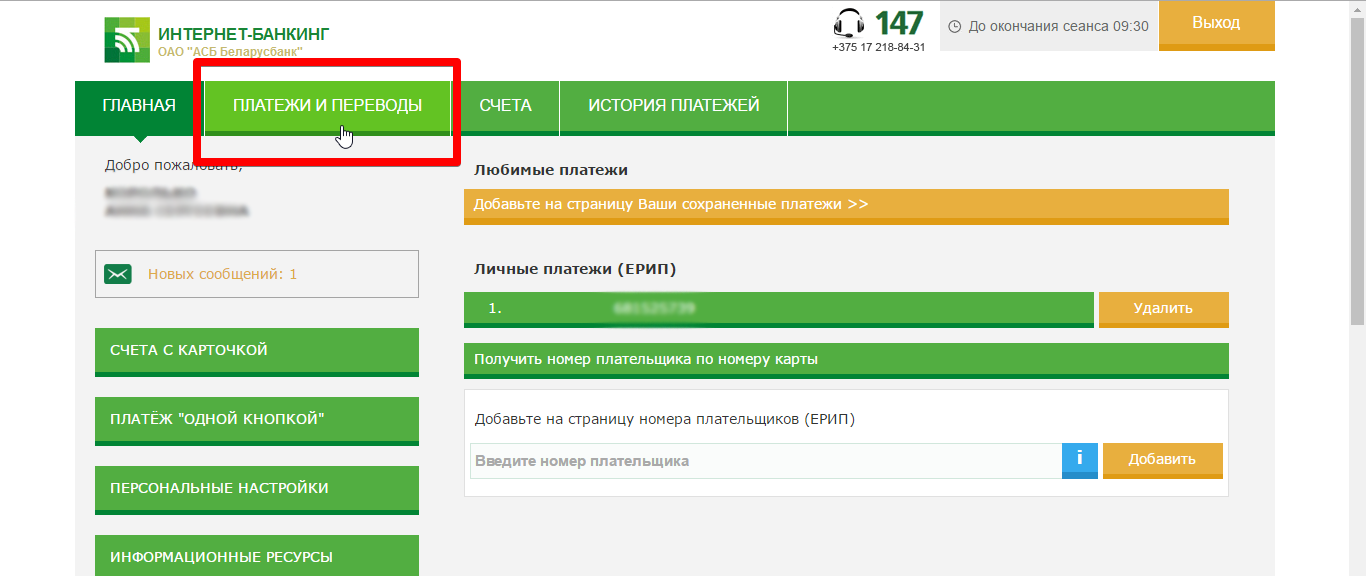The width and height of the screenshot is (1366, 576).
Task: Click the Добавить button
Action: pyautogui.click(x=1162, y=460)
